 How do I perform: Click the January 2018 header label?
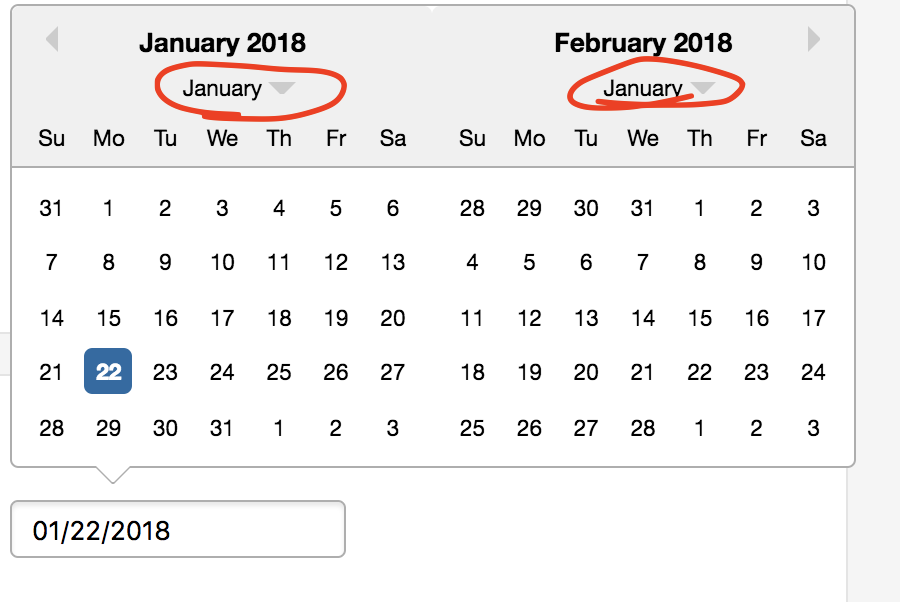pos(222,43)
